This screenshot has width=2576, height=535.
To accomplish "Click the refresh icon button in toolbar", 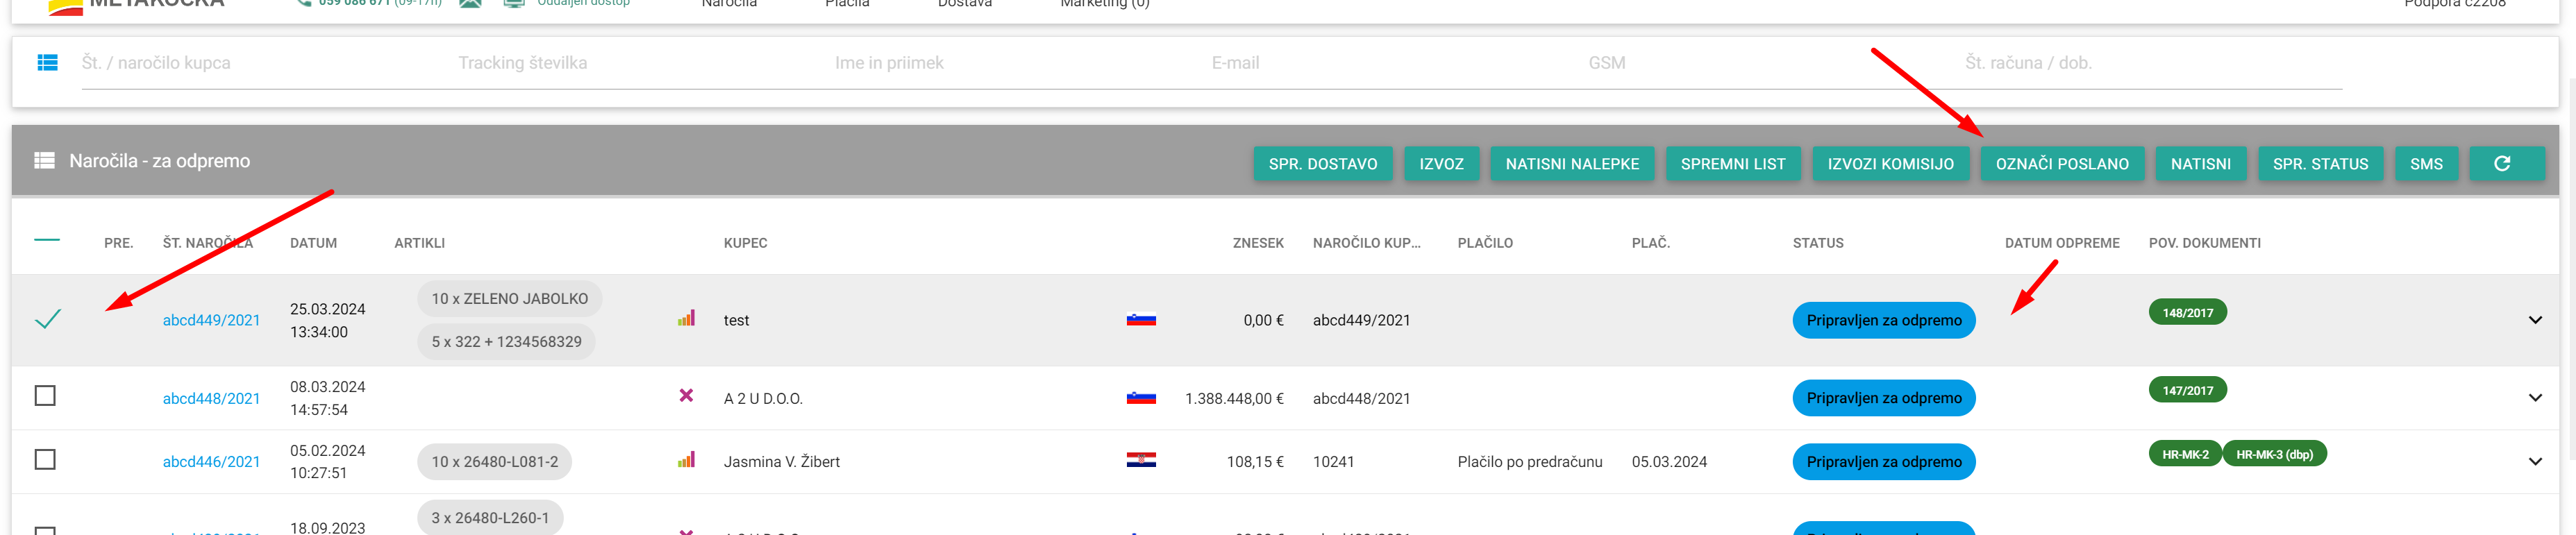I will point(2506,164).
